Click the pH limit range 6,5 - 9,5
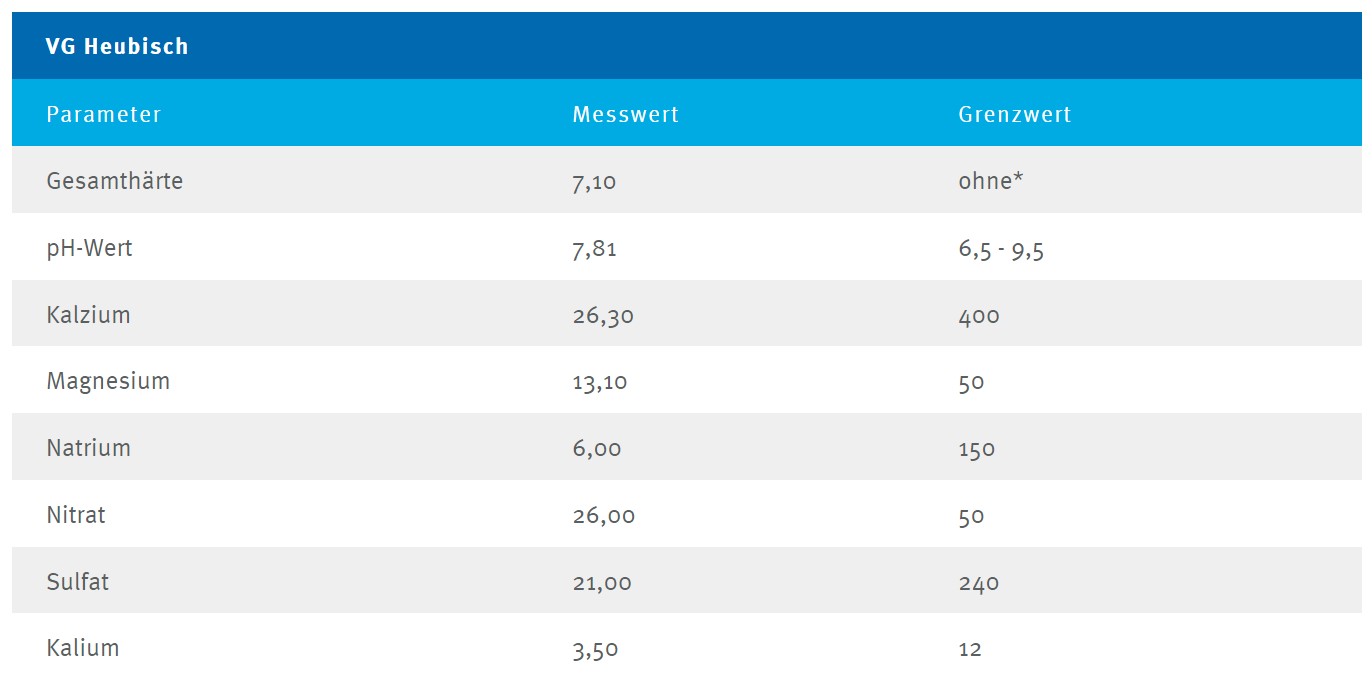The height and width of the screenshot is (696, 1372). 1001,248
